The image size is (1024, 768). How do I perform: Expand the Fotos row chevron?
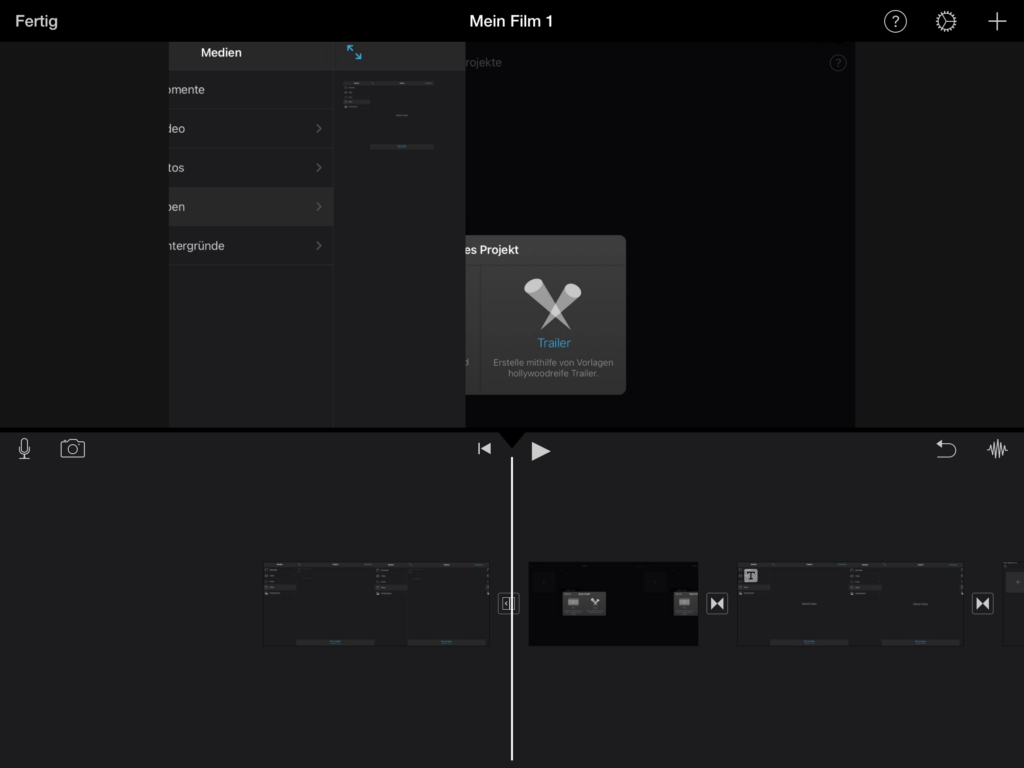pyautogui.click(x=319, y=168)
